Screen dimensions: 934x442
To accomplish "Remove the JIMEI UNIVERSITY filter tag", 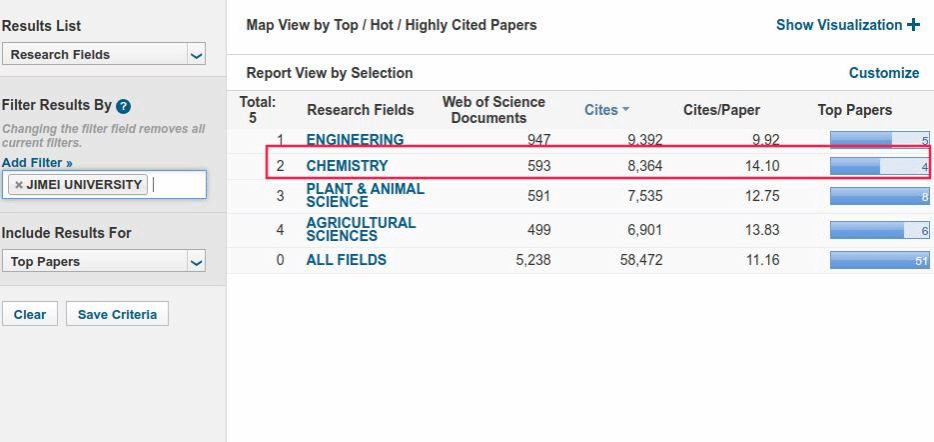I will [19, 184].
